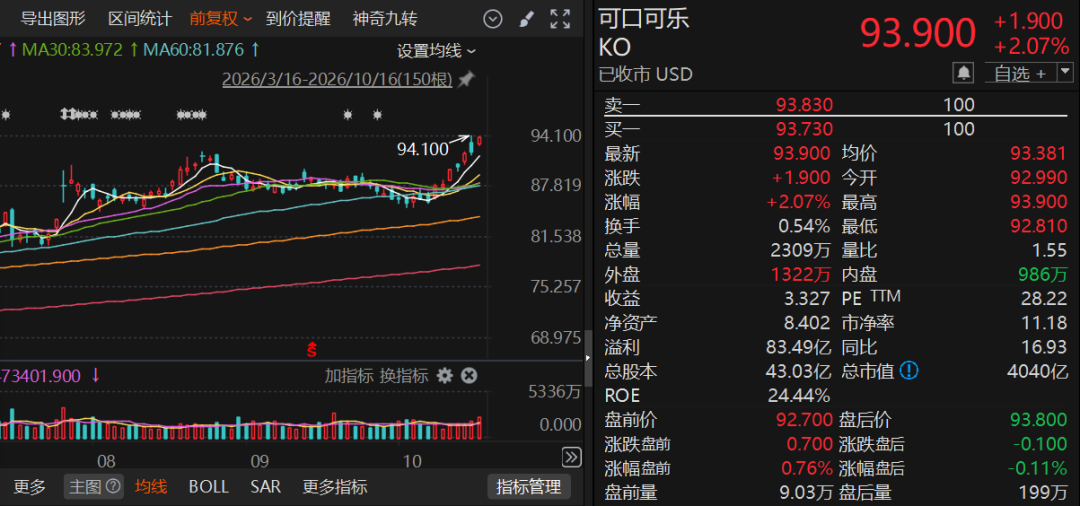Click 换指标 to change the indicator

(x=404, y=376)
